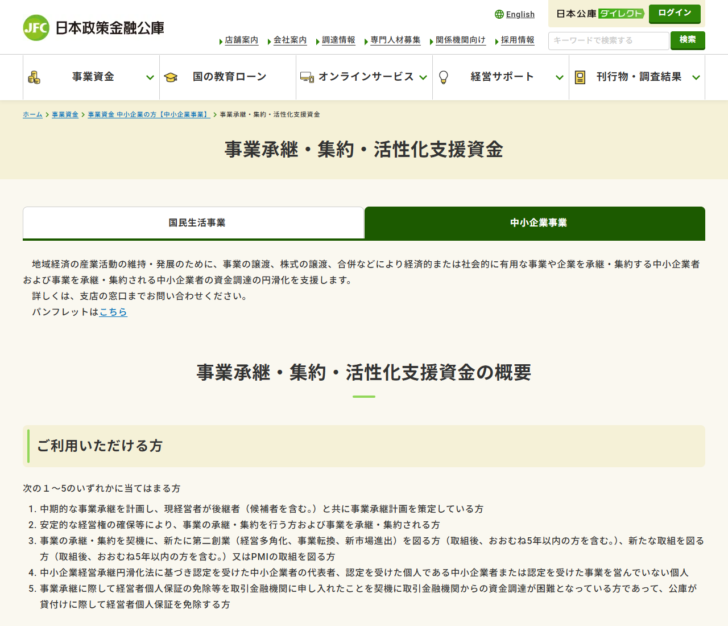Image resolution: width=728 pixels, height=626 pixels.
Task: Open the pamphlet via こちら link
Action: coord(113,312)
